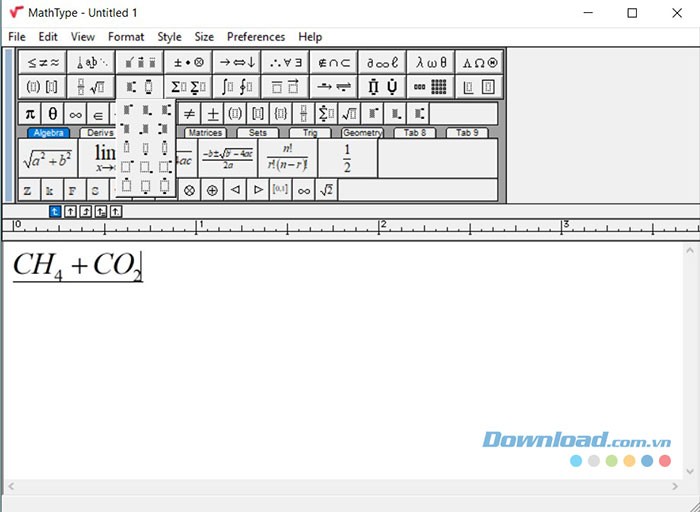The image size is (700, 512).
Task: Insert the plus-minus symbol
Action: tap(213, 114)
